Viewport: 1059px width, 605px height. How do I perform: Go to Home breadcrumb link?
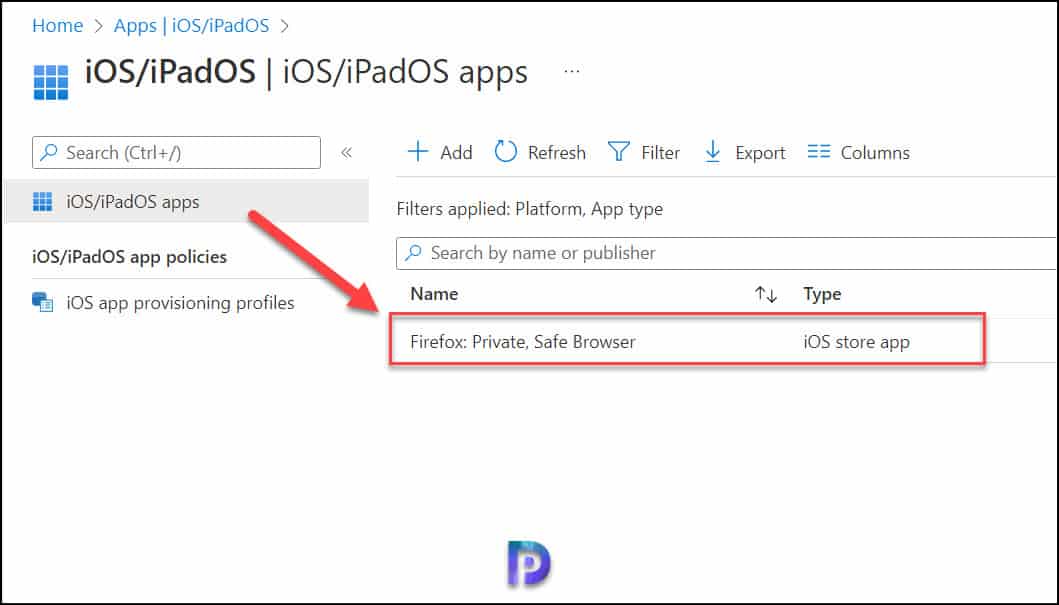click(57, 26)
